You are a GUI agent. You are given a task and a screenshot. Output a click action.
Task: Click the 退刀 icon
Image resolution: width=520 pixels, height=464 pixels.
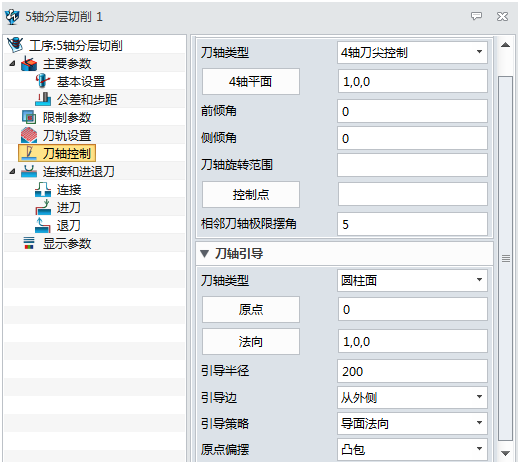point(43,226)
